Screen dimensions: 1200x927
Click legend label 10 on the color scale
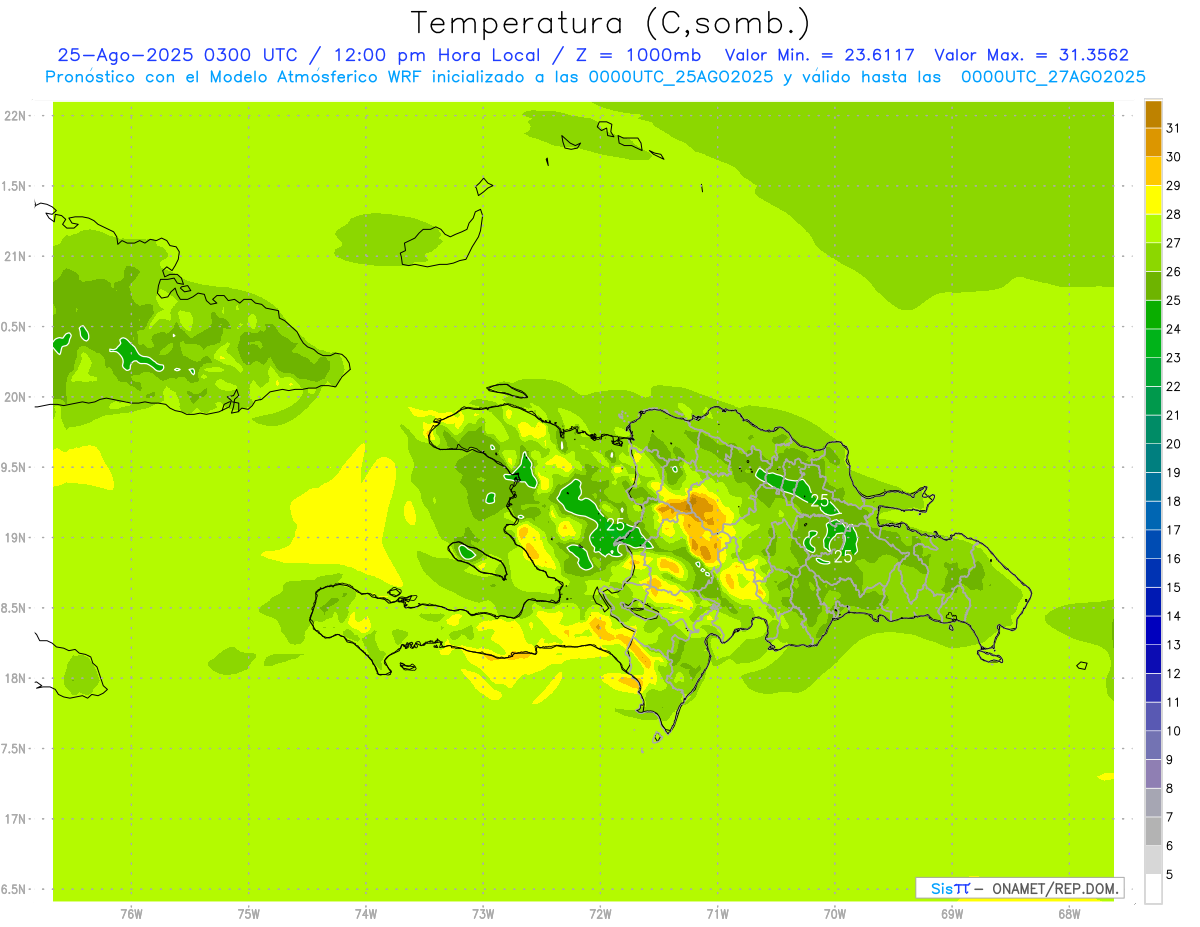click(1174, 731)
